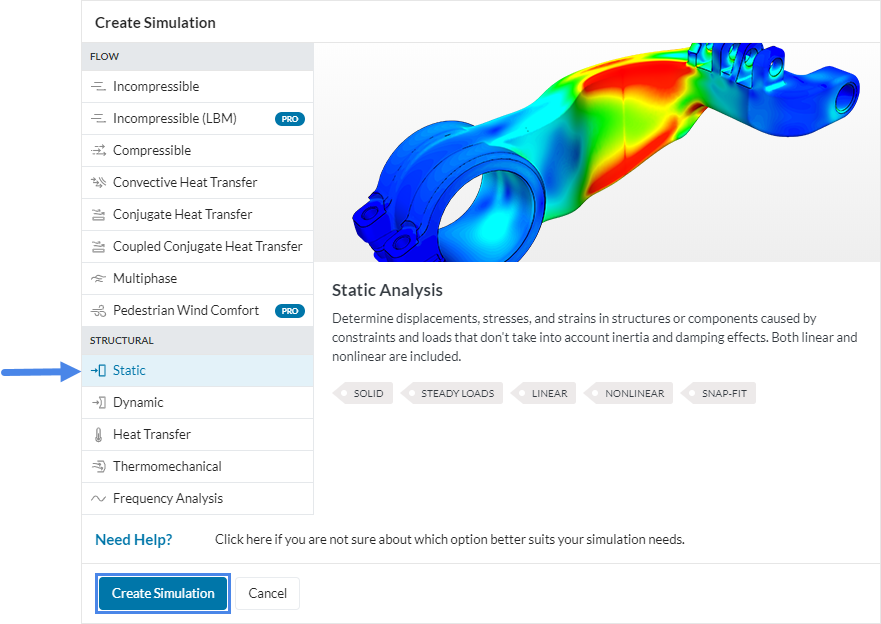Image resolution: width=881 pixels, height=624 pixels.
Task: Select the Static analysis type
Action: [x=129, y=371]
